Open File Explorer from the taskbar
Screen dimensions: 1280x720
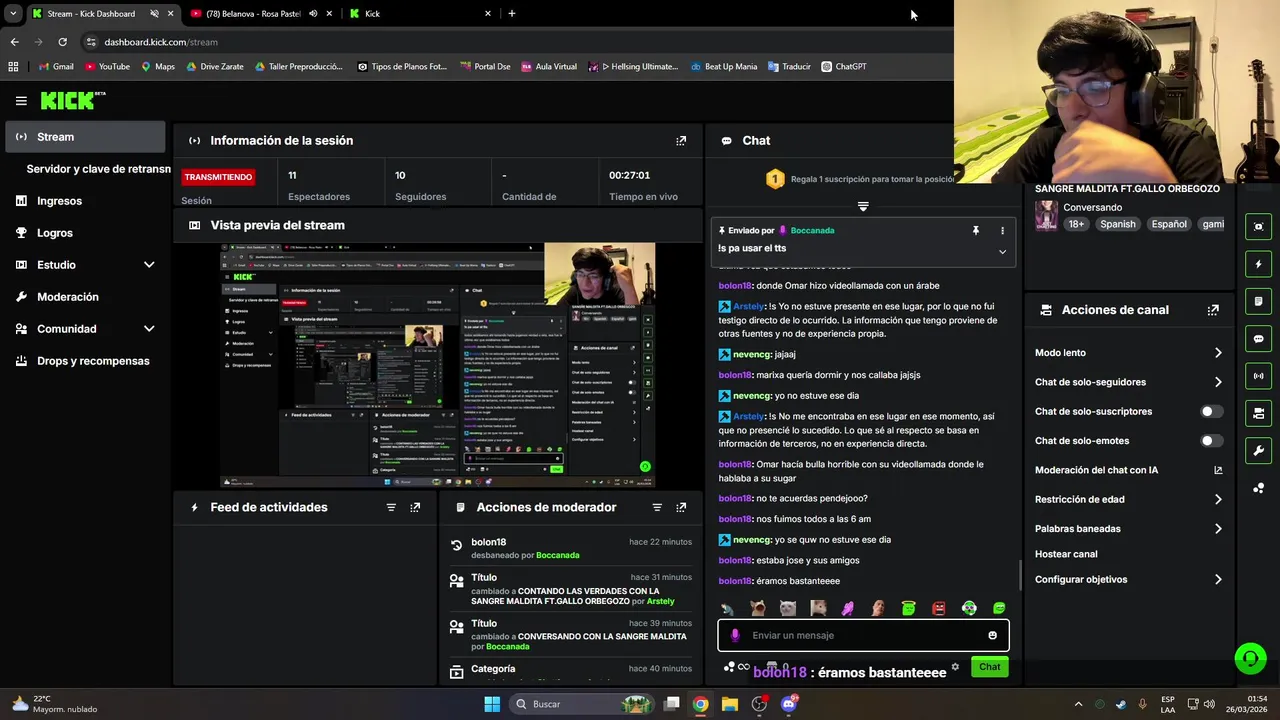tap(730, 704)
